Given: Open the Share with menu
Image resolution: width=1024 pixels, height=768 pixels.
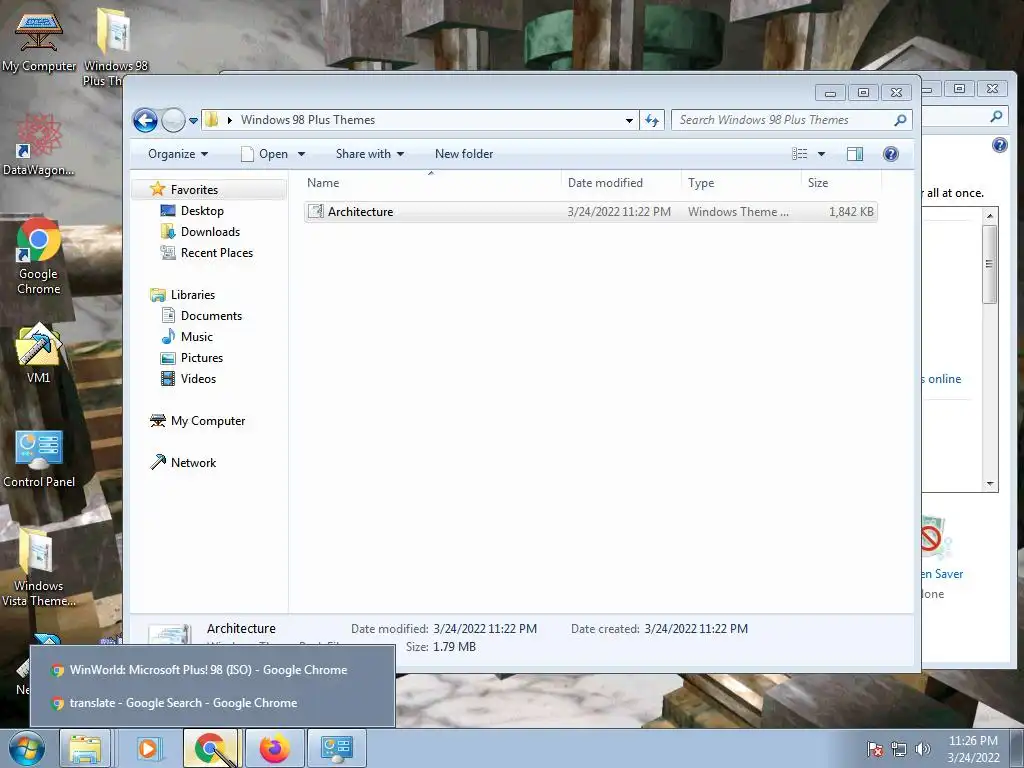Looking at the screenshot, I should click(x=370, y=154).
